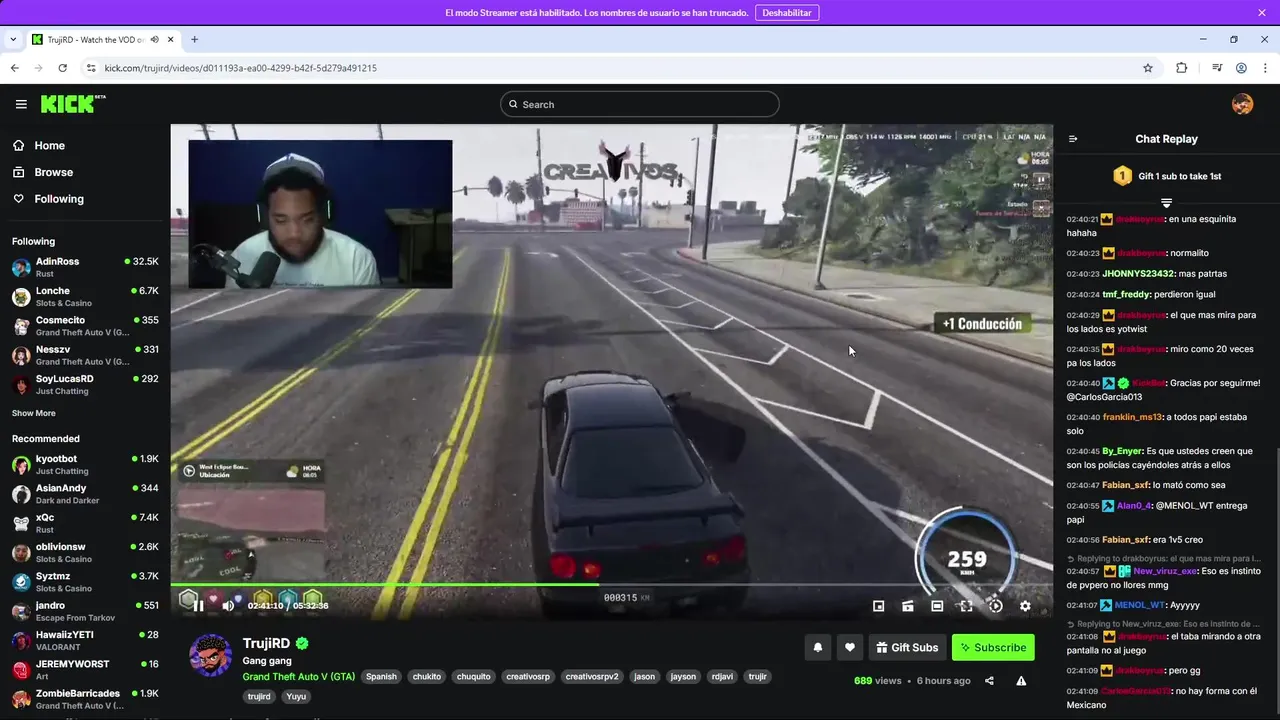Open tab search dropdown arrow
The height and width of the screenshot is (720, 1280).
coord(13,39)
